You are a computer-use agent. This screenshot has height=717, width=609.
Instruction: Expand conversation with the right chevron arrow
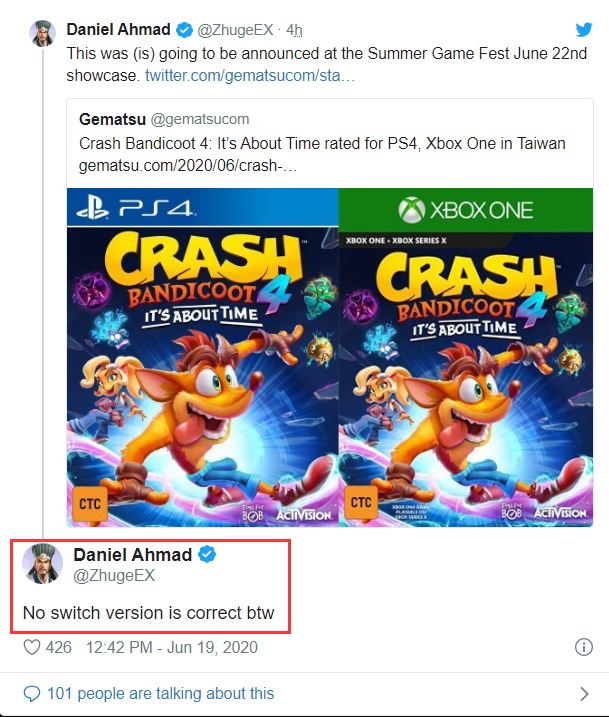pos(584,694)
